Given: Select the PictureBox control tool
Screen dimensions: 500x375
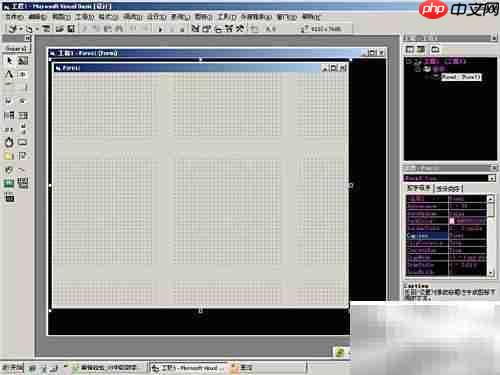Looking at the screenshot, I should [x=23, y=60].
